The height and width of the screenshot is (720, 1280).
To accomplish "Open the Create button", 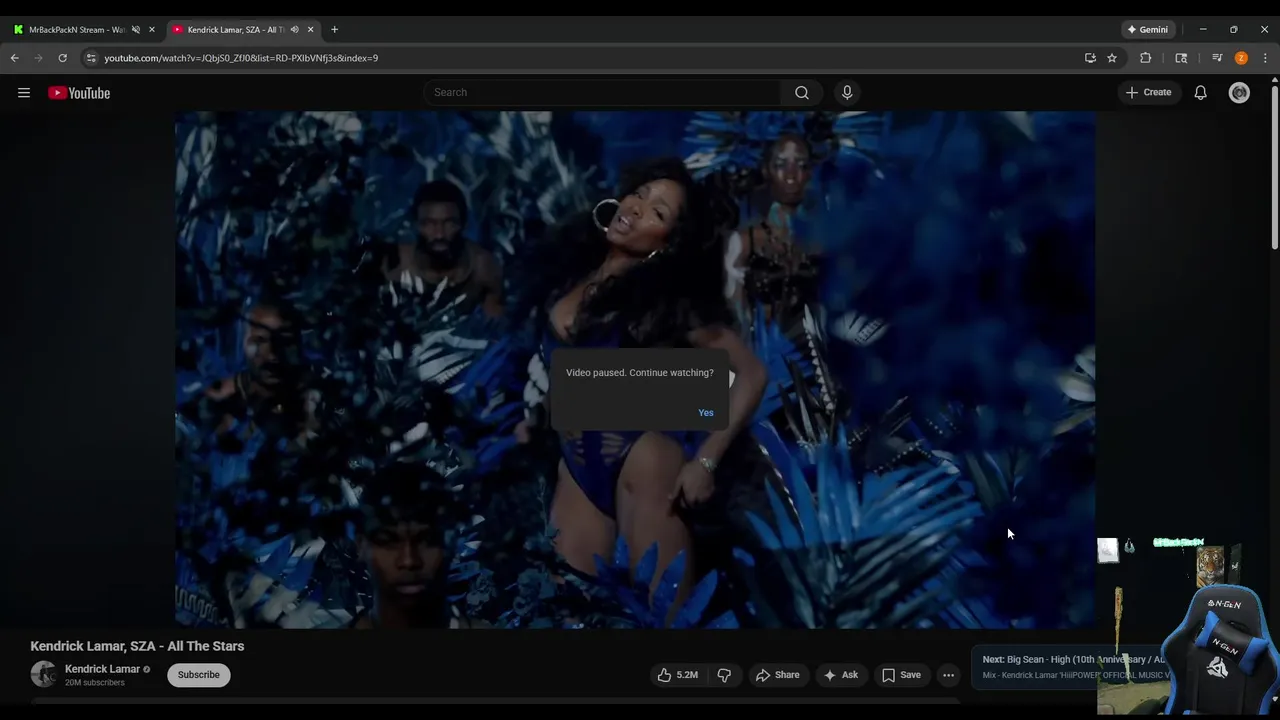I will coord(1148,92).
